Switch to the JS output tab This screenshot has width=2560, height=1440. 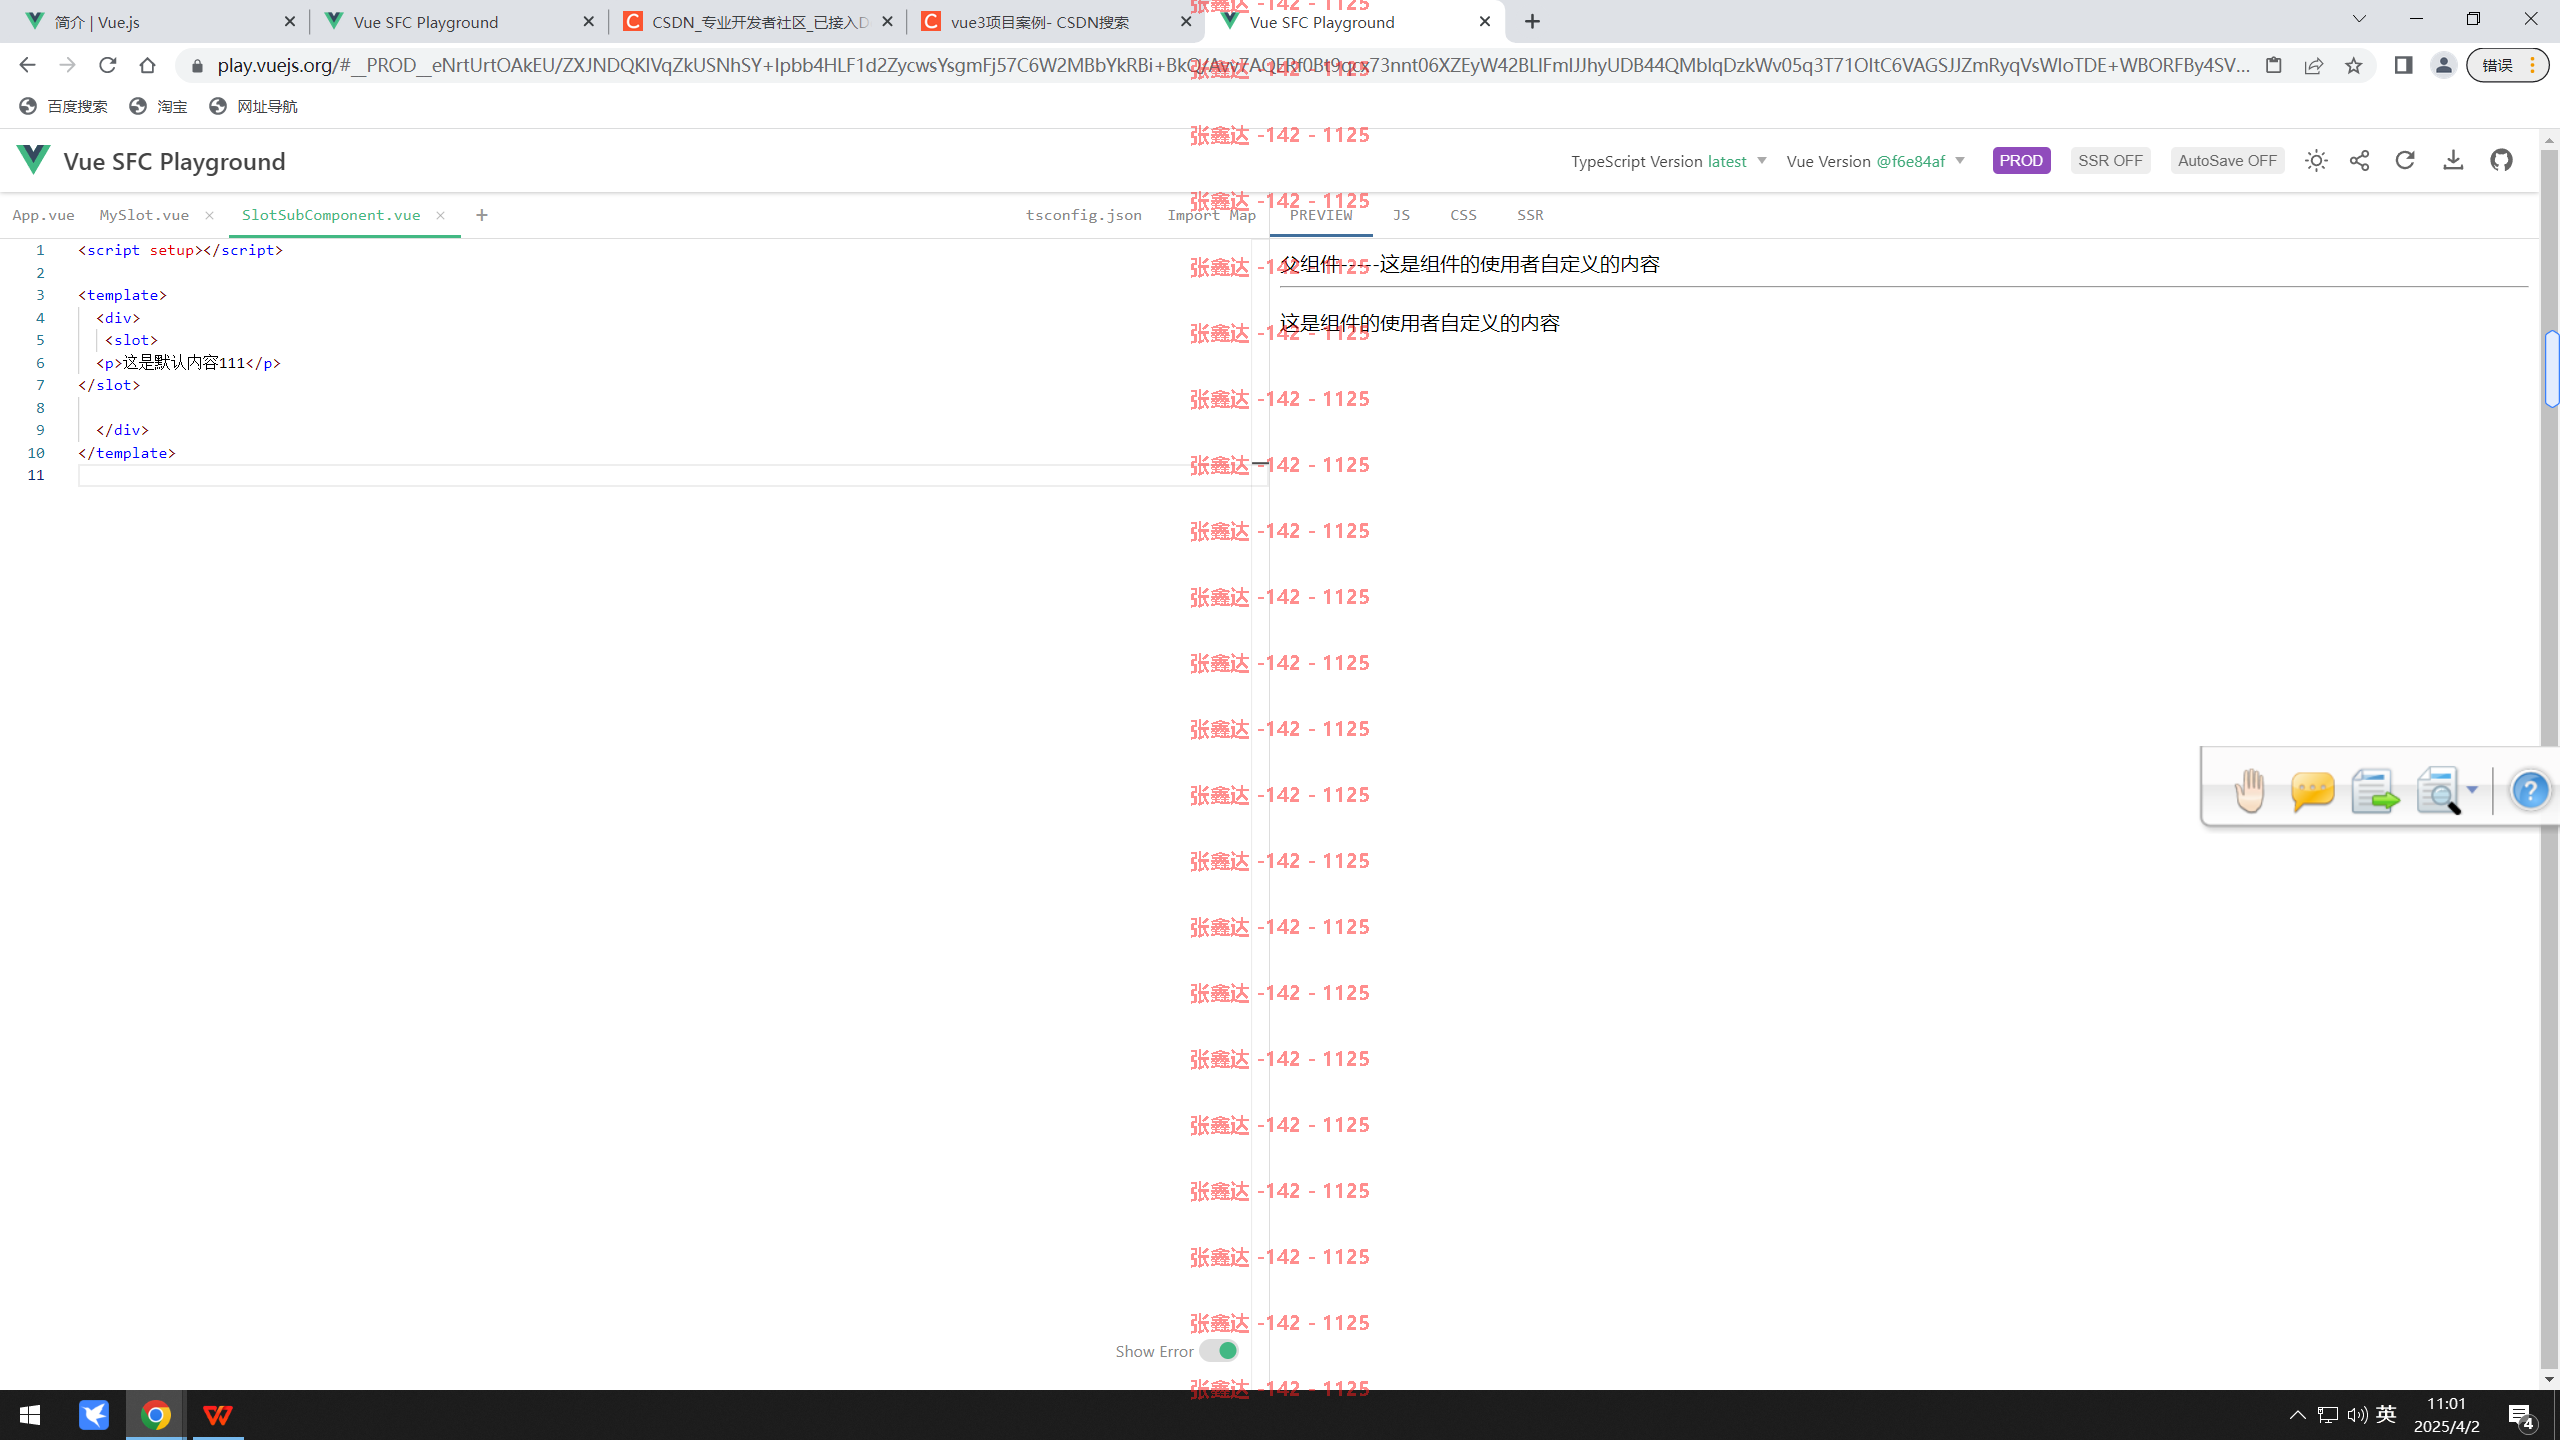tap(1401, 215)
